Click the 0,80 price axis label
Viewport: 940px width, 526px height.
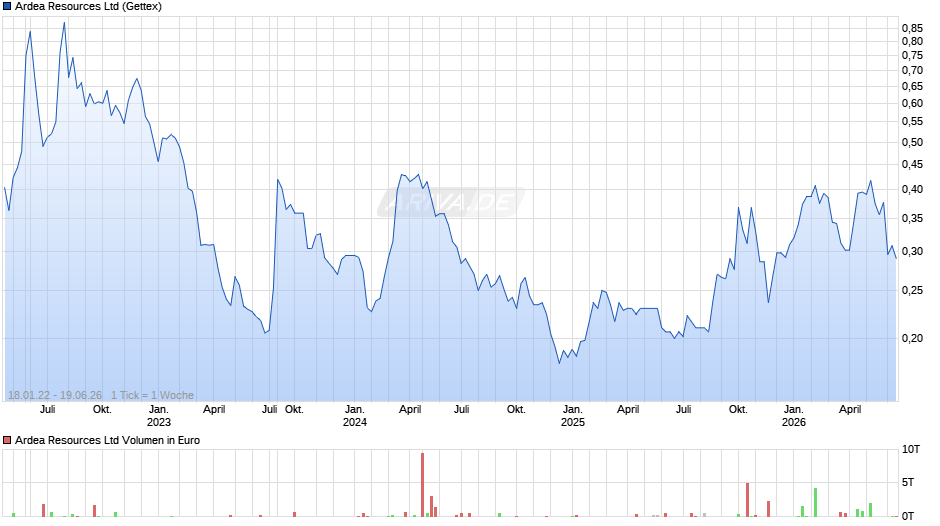(912, 41)
